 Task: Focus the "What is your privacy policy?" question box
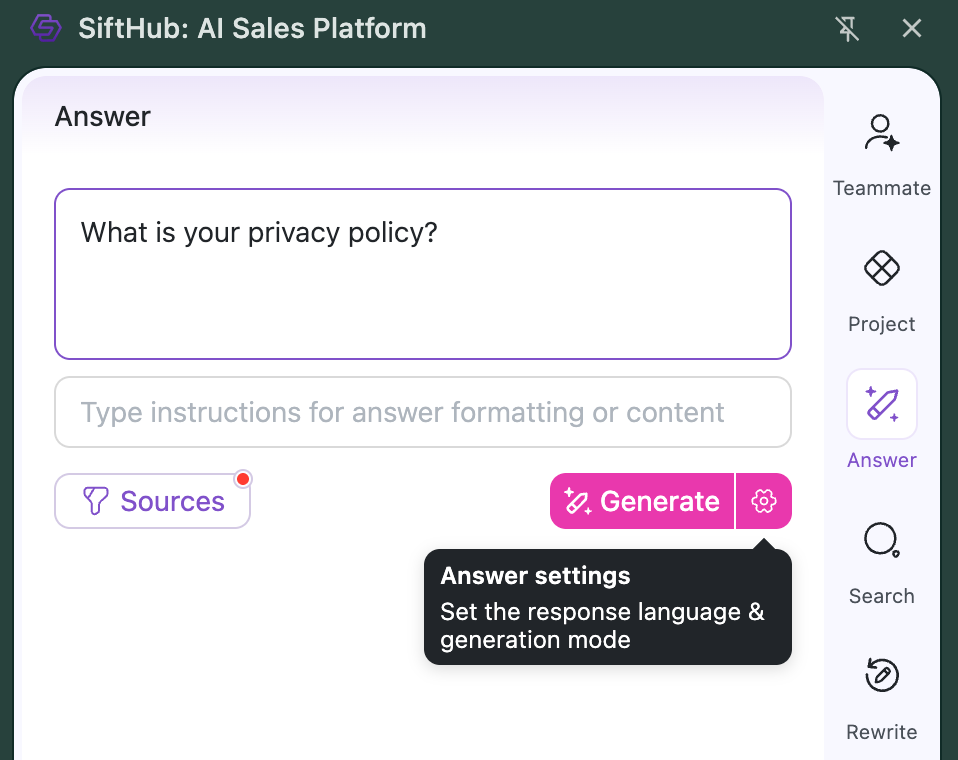pyautogui.click(x=422, y=273)
